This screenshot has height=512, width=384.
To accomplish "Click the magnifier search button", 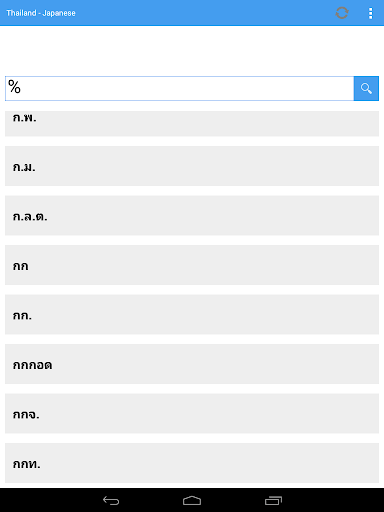I will [366, 88].
